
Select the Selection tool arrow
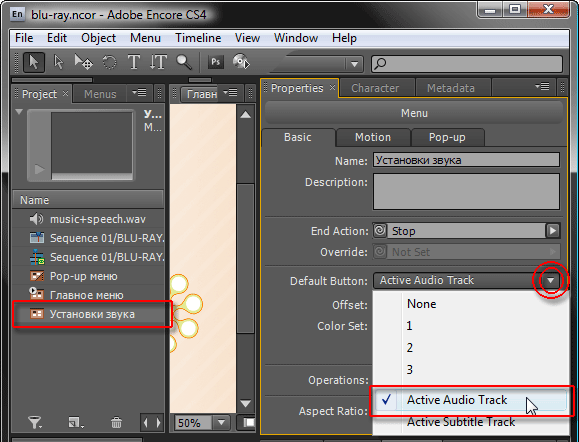pos(34,62)
